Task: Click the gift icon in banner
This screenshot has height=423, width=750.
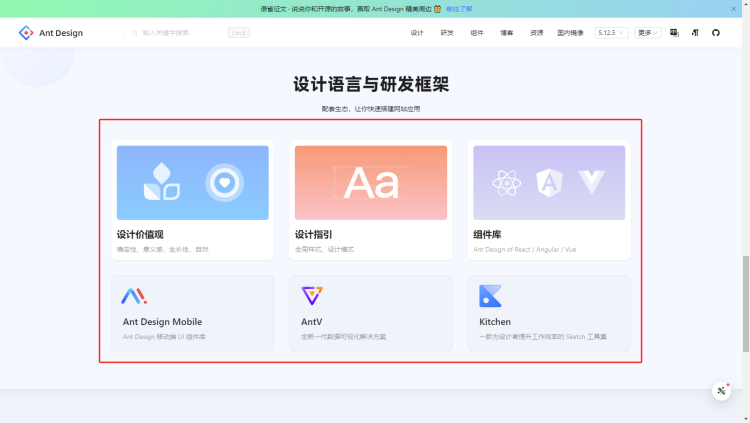Action: (x=437, y=9)
